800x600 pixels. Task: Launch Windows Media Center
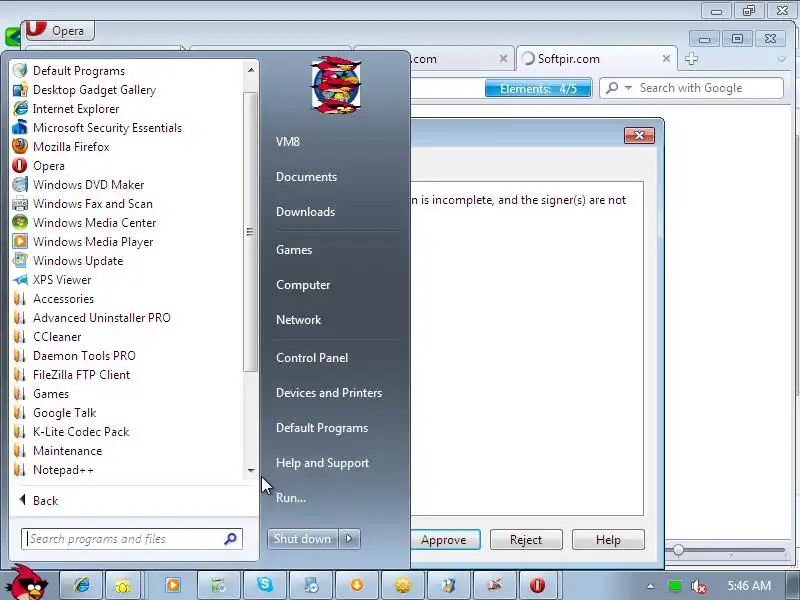94,223
